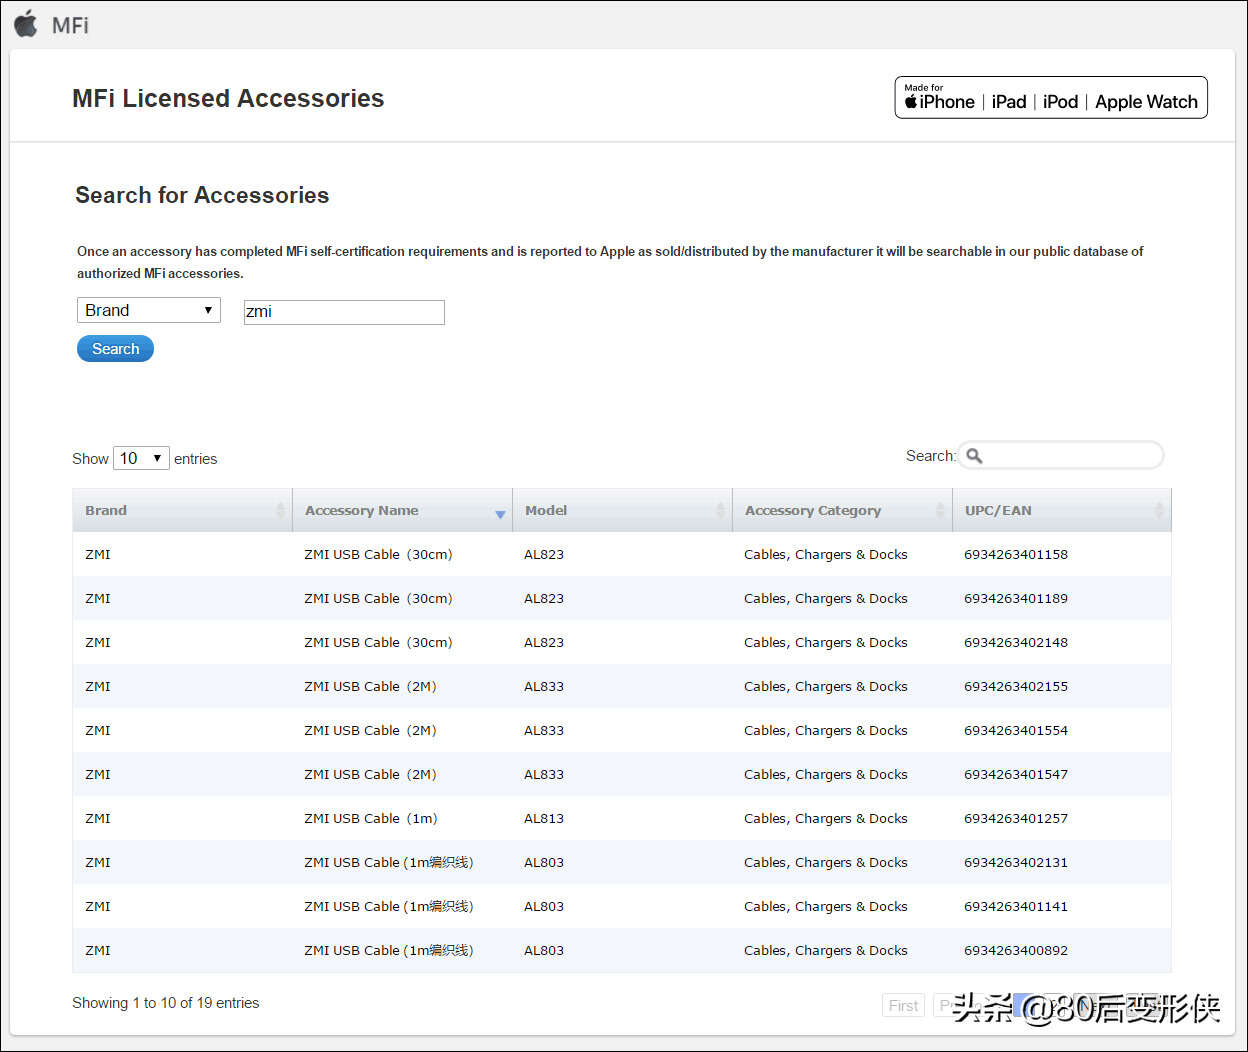Click the MFi Licensed Accessories heading
The image size is (1248, 1052).
(228, 98)
